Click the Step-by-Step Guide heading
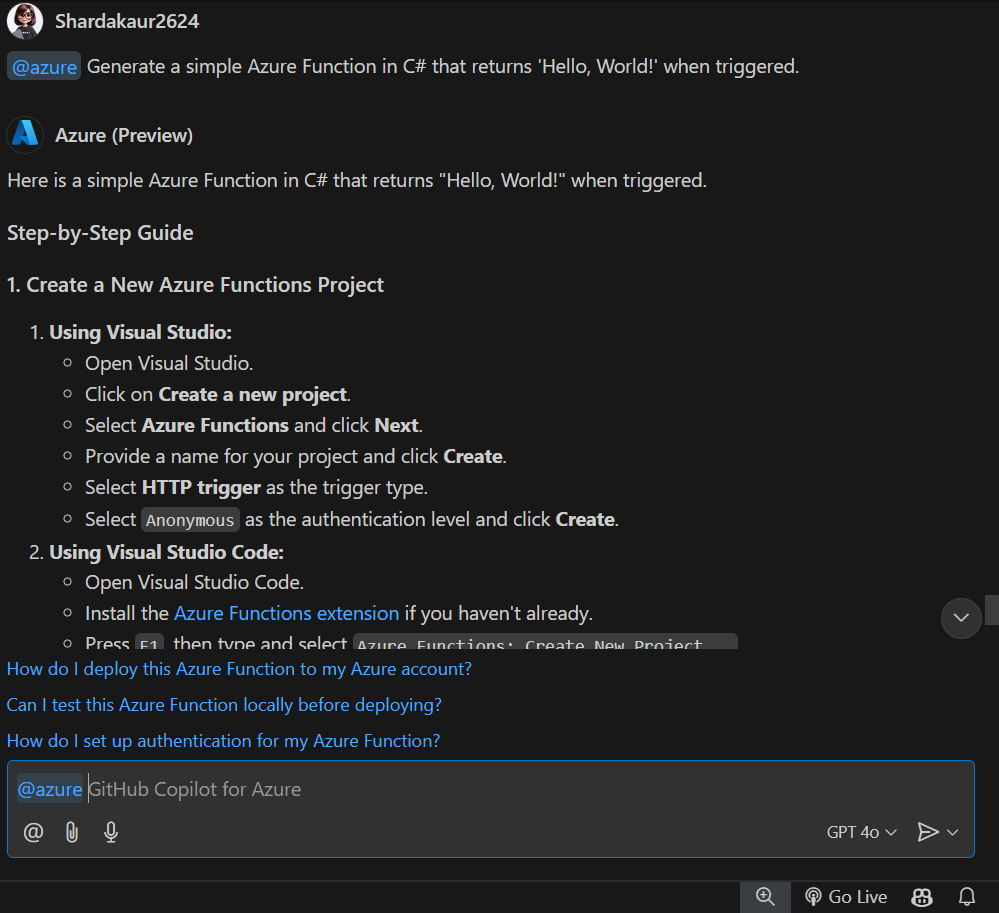The width and height of the screenshot is (999, 913). 100,233
